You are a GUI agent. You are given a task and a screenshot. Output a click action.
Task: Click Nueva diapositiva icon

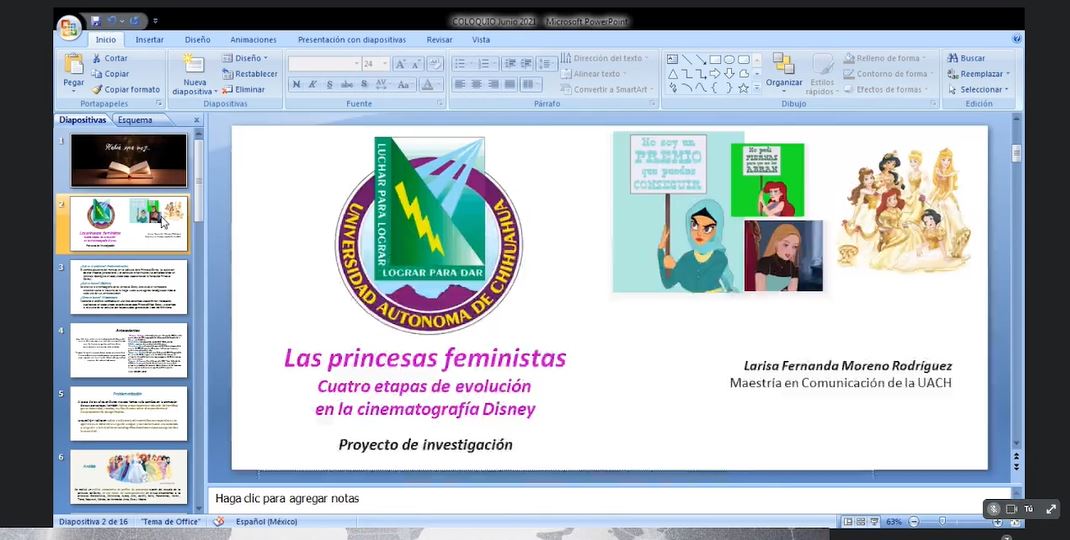pyautogui.click(x=194, y=63)
